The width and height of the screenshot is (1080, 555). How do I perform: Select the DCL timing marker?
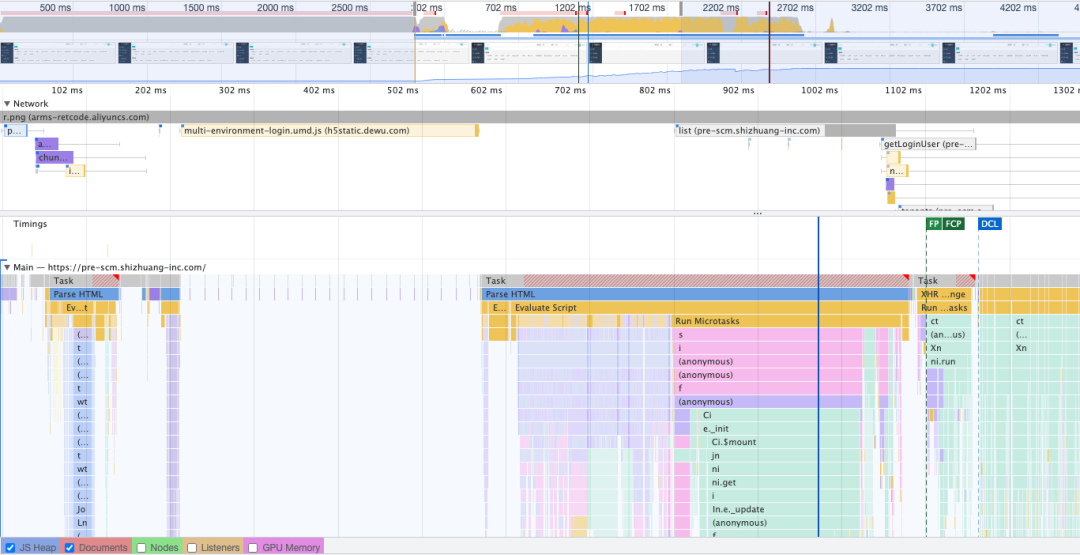[989, 224]
